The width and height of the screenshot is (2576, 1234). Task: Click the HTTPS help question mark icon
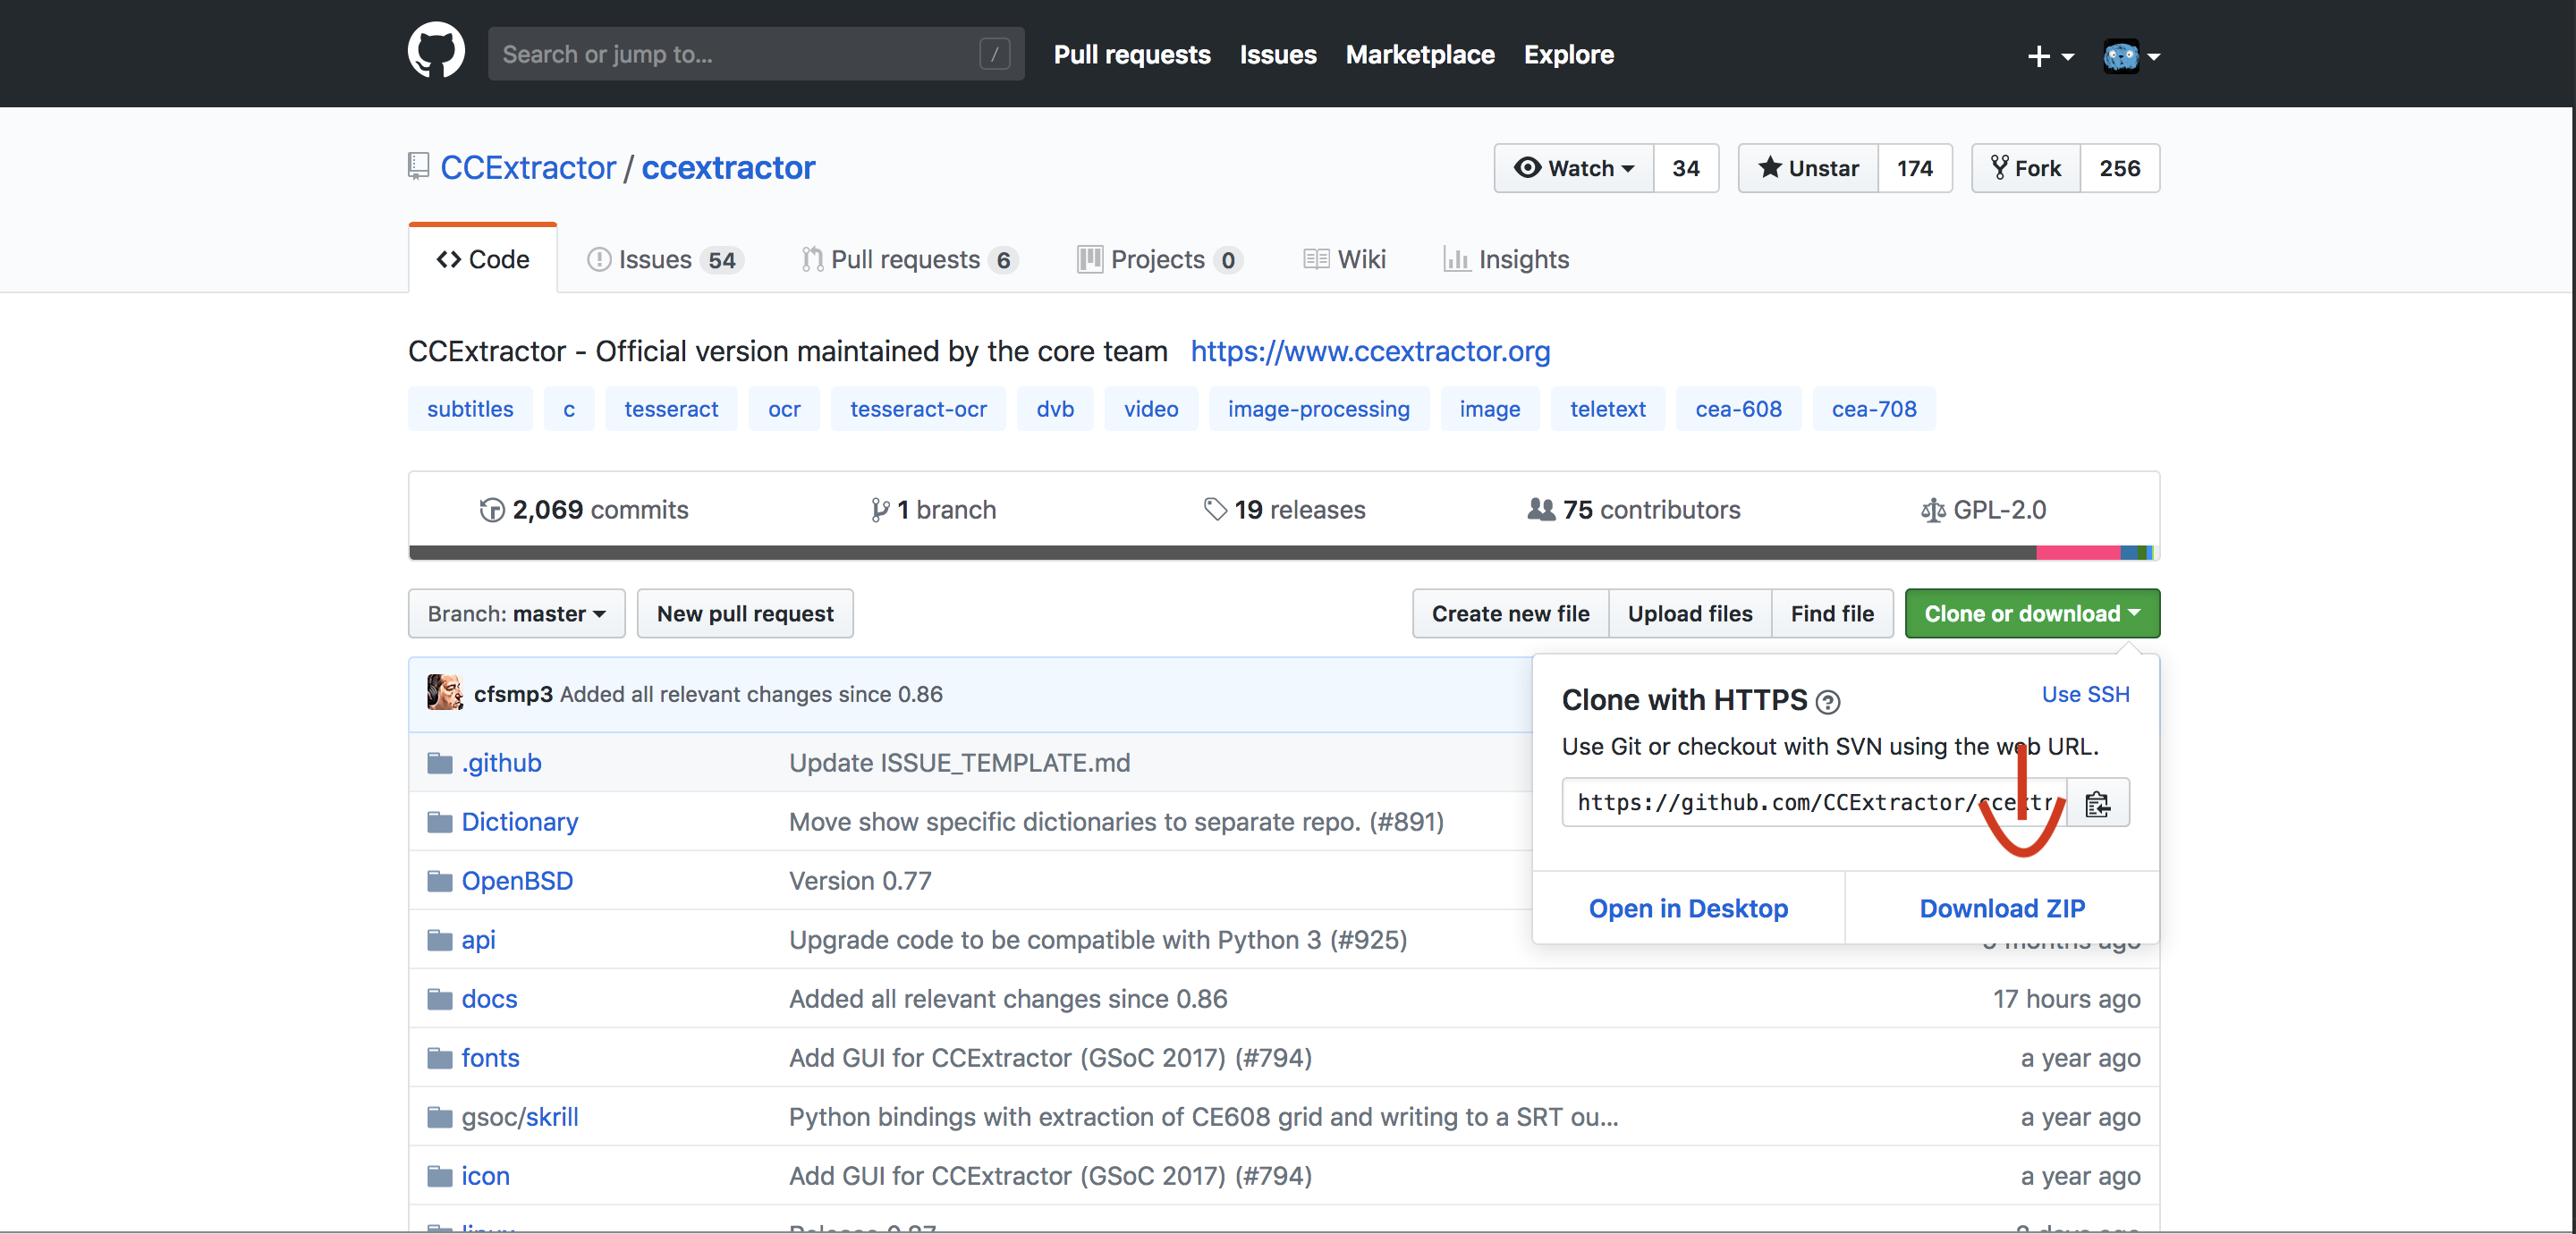(1827, 702)
